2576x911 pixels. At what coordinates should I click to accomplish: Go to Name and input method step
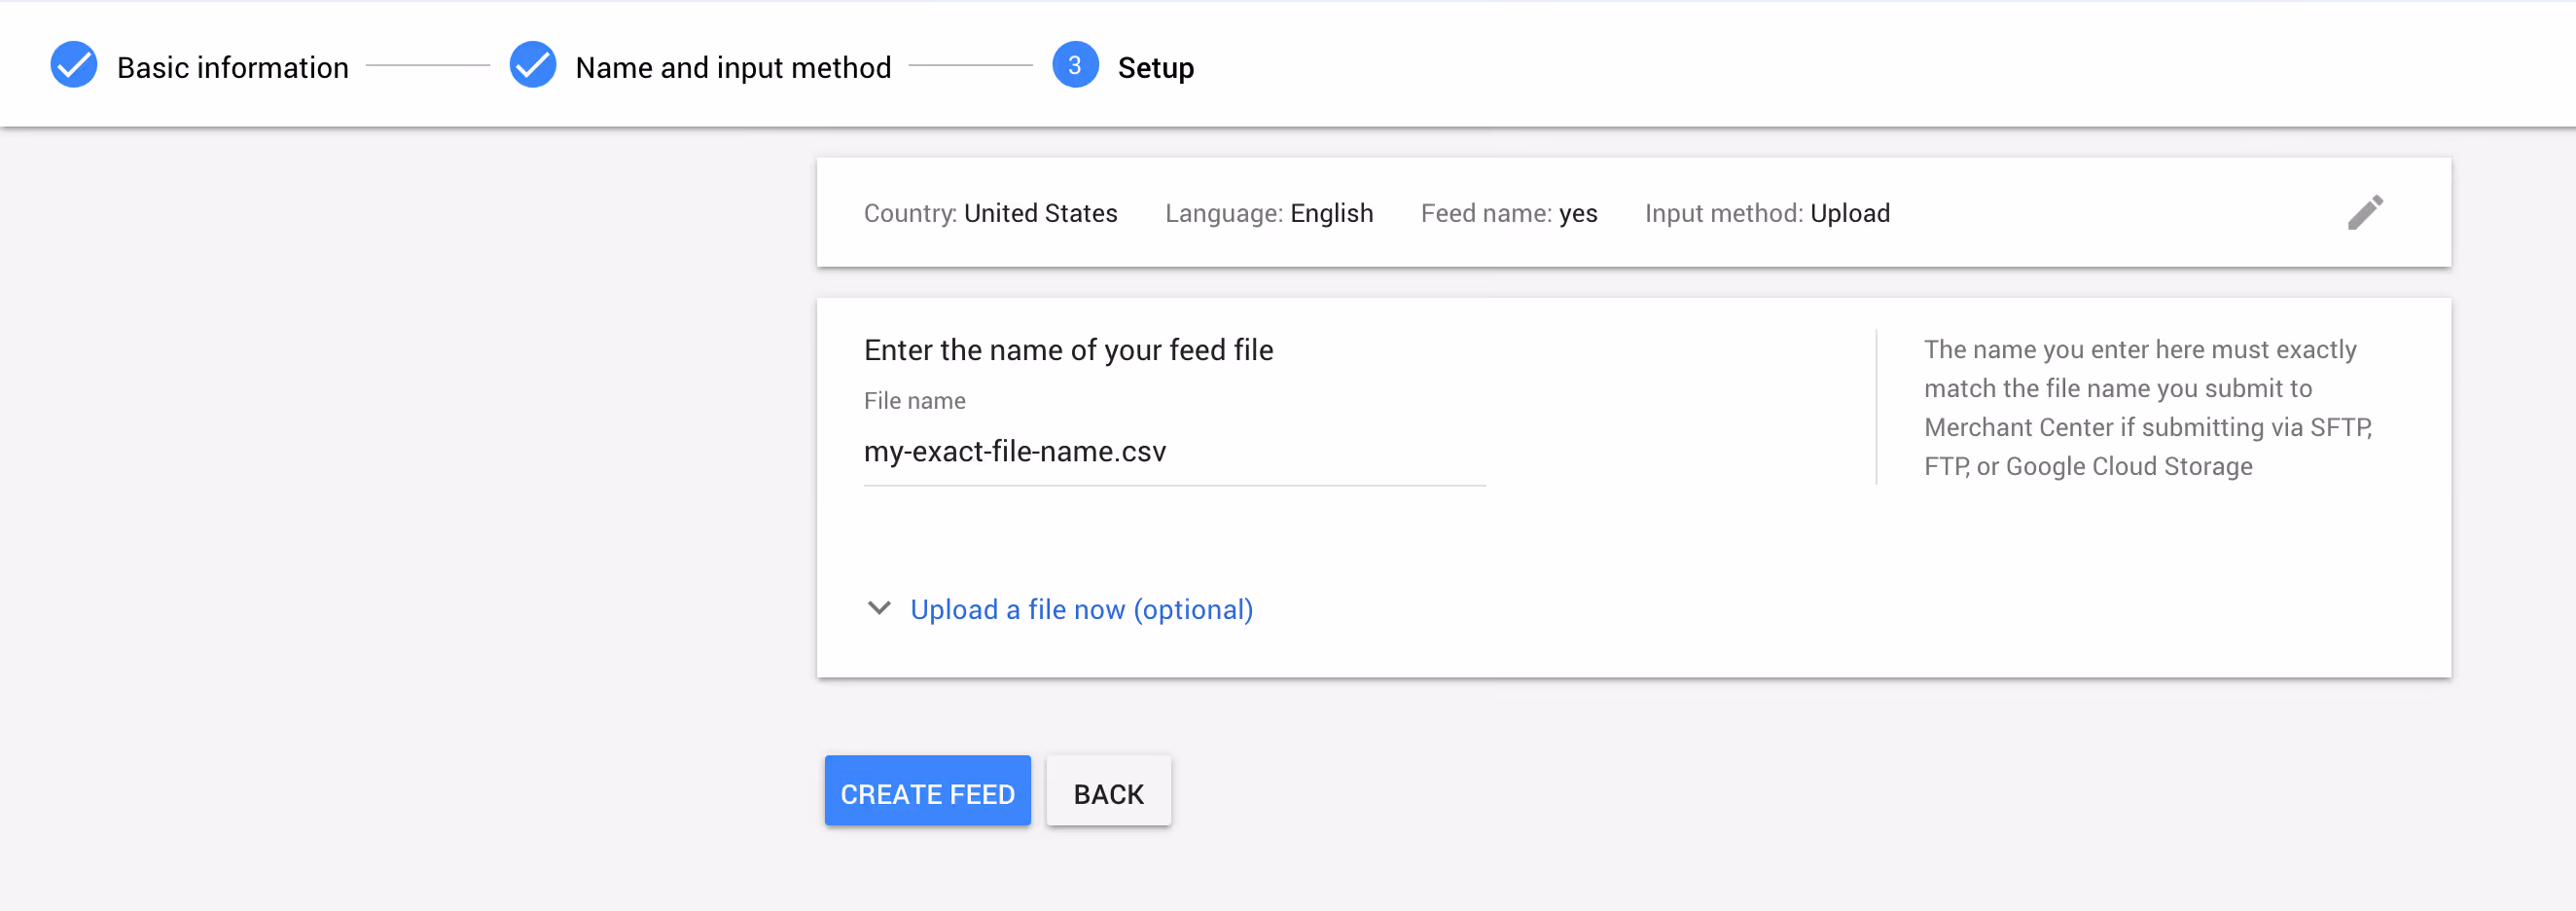[x=733, y=67]
